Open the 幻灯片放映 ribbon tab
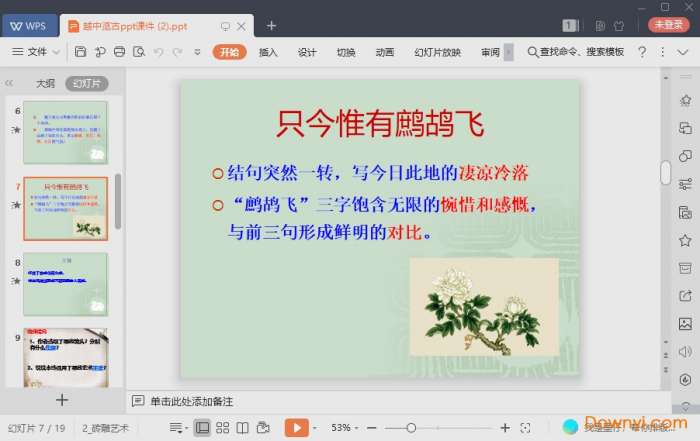This screenshot has height=441, width=700. click(437, 52)
